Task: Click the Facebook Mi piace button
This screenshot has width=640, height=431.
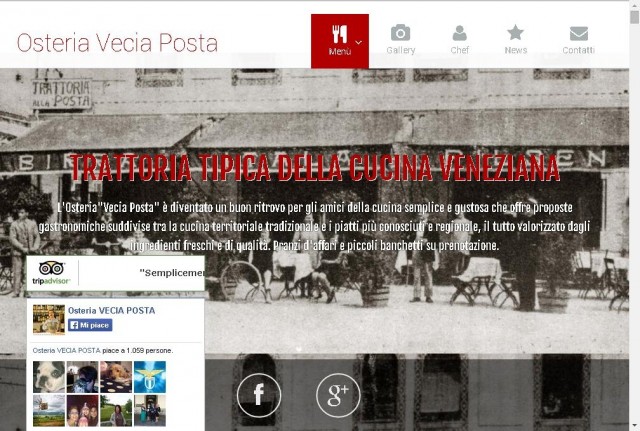Action: (x=90, y=325)
